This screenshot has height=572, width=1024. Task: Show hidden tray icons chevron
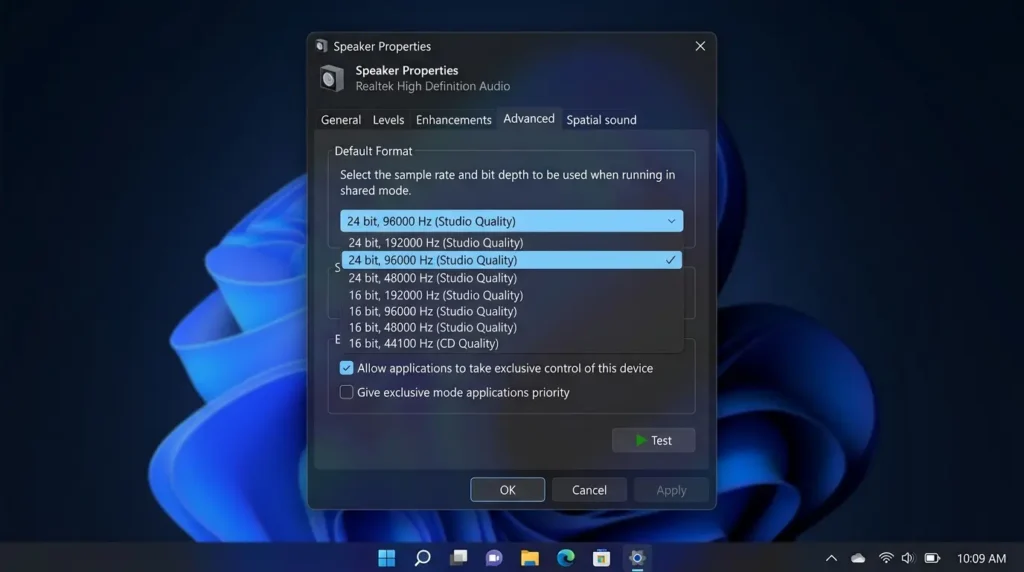[x=831, y=558]
